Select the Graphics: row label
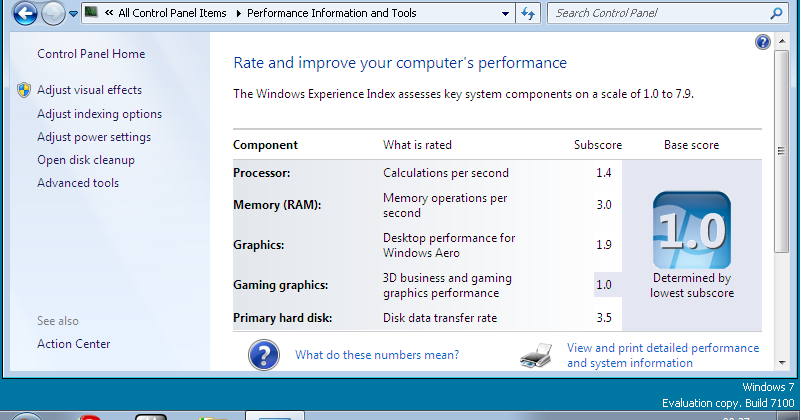Viewport: 800px width, 420px height. coord(259,245)
